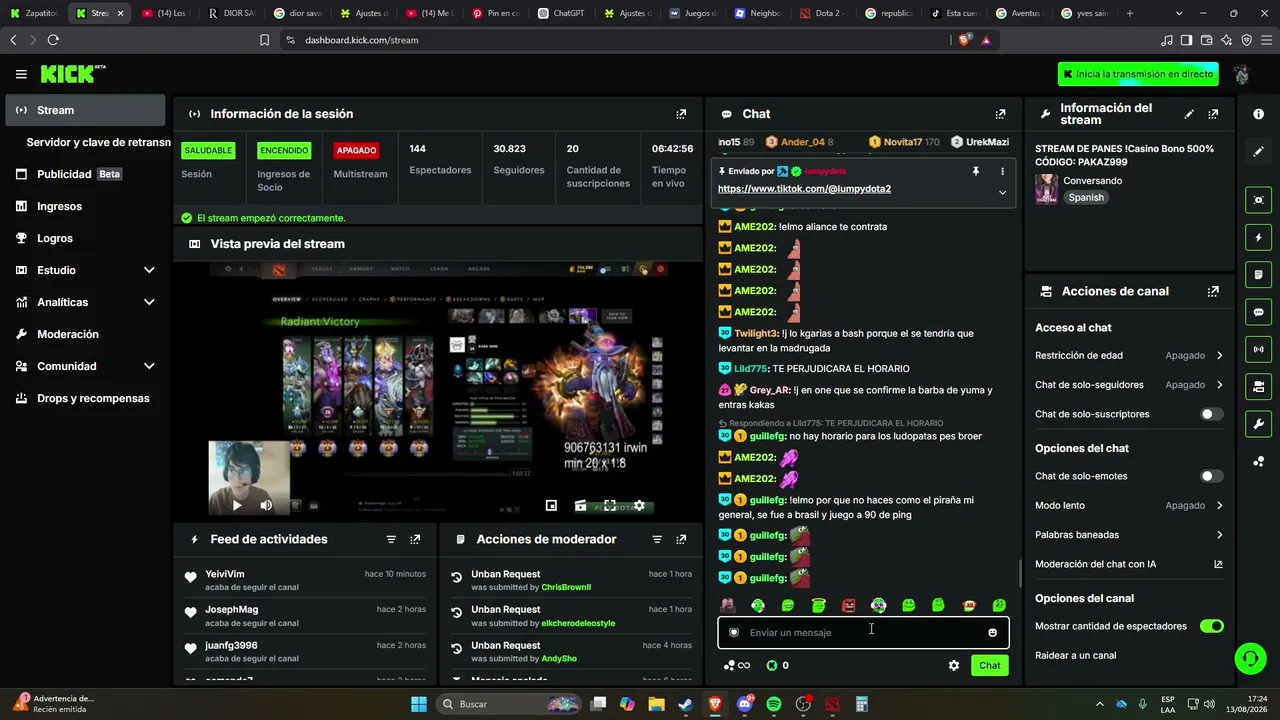The height and width of the screenshot is (720, 1280).
Task: Toggle session info broadcast widget in right sidebar
Action: (1258, 349)
